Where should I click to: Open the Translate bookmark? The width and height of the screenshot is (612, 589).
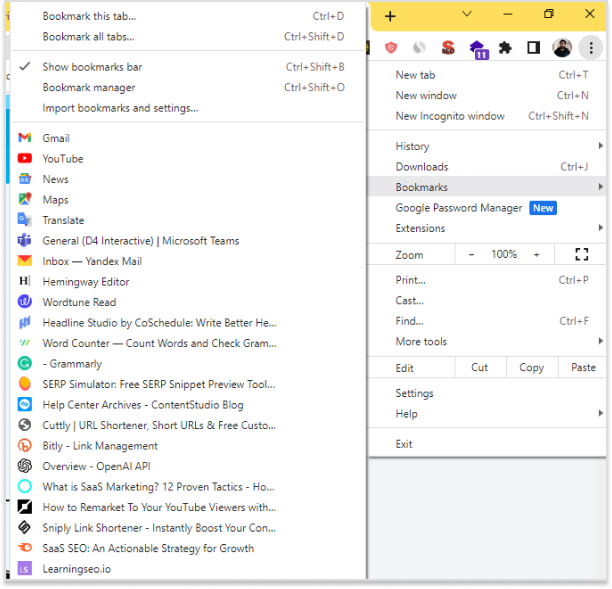click(187, 220)
